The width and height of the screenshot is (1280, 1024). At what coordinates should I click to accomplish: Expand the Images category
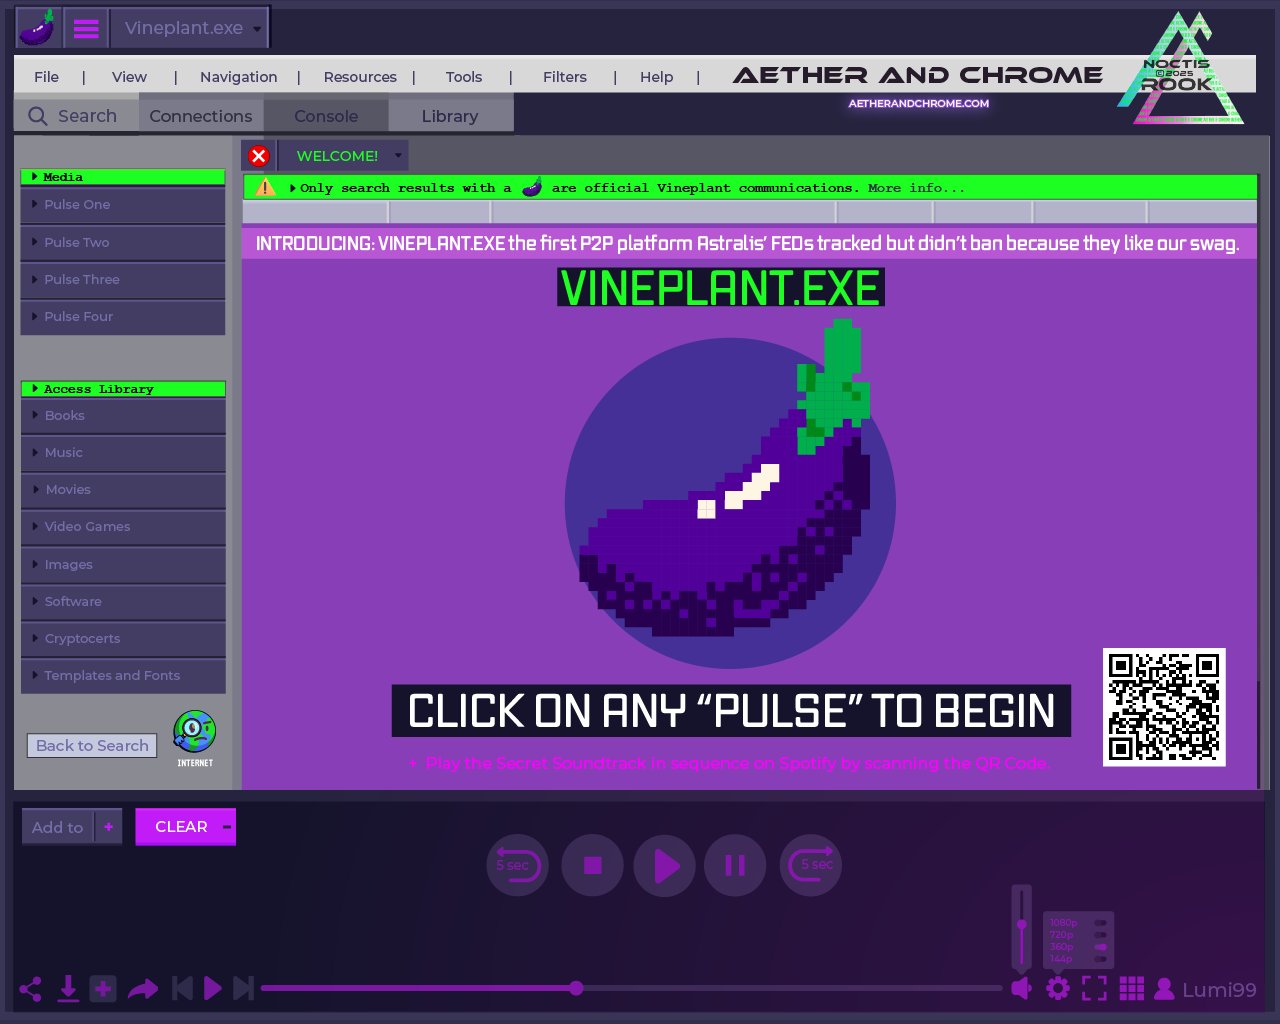pos(123,565)
